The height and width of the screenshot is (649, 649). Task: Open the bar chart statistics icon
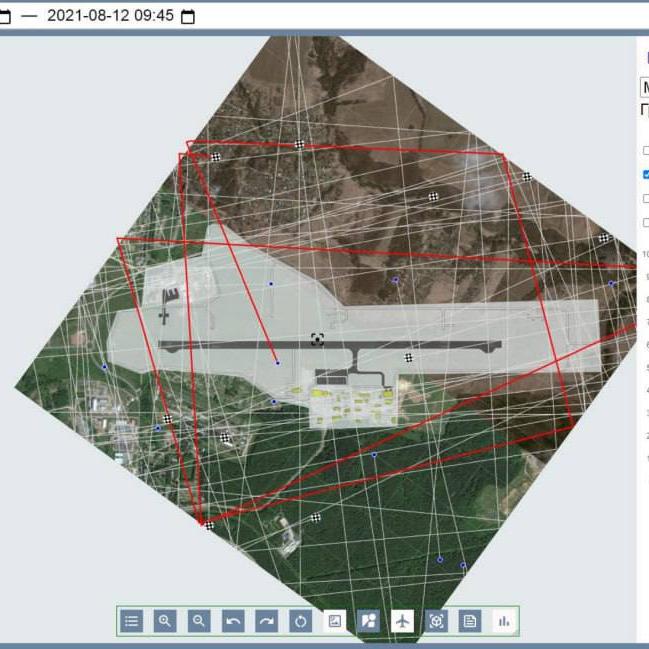click(x=504, y=621)
